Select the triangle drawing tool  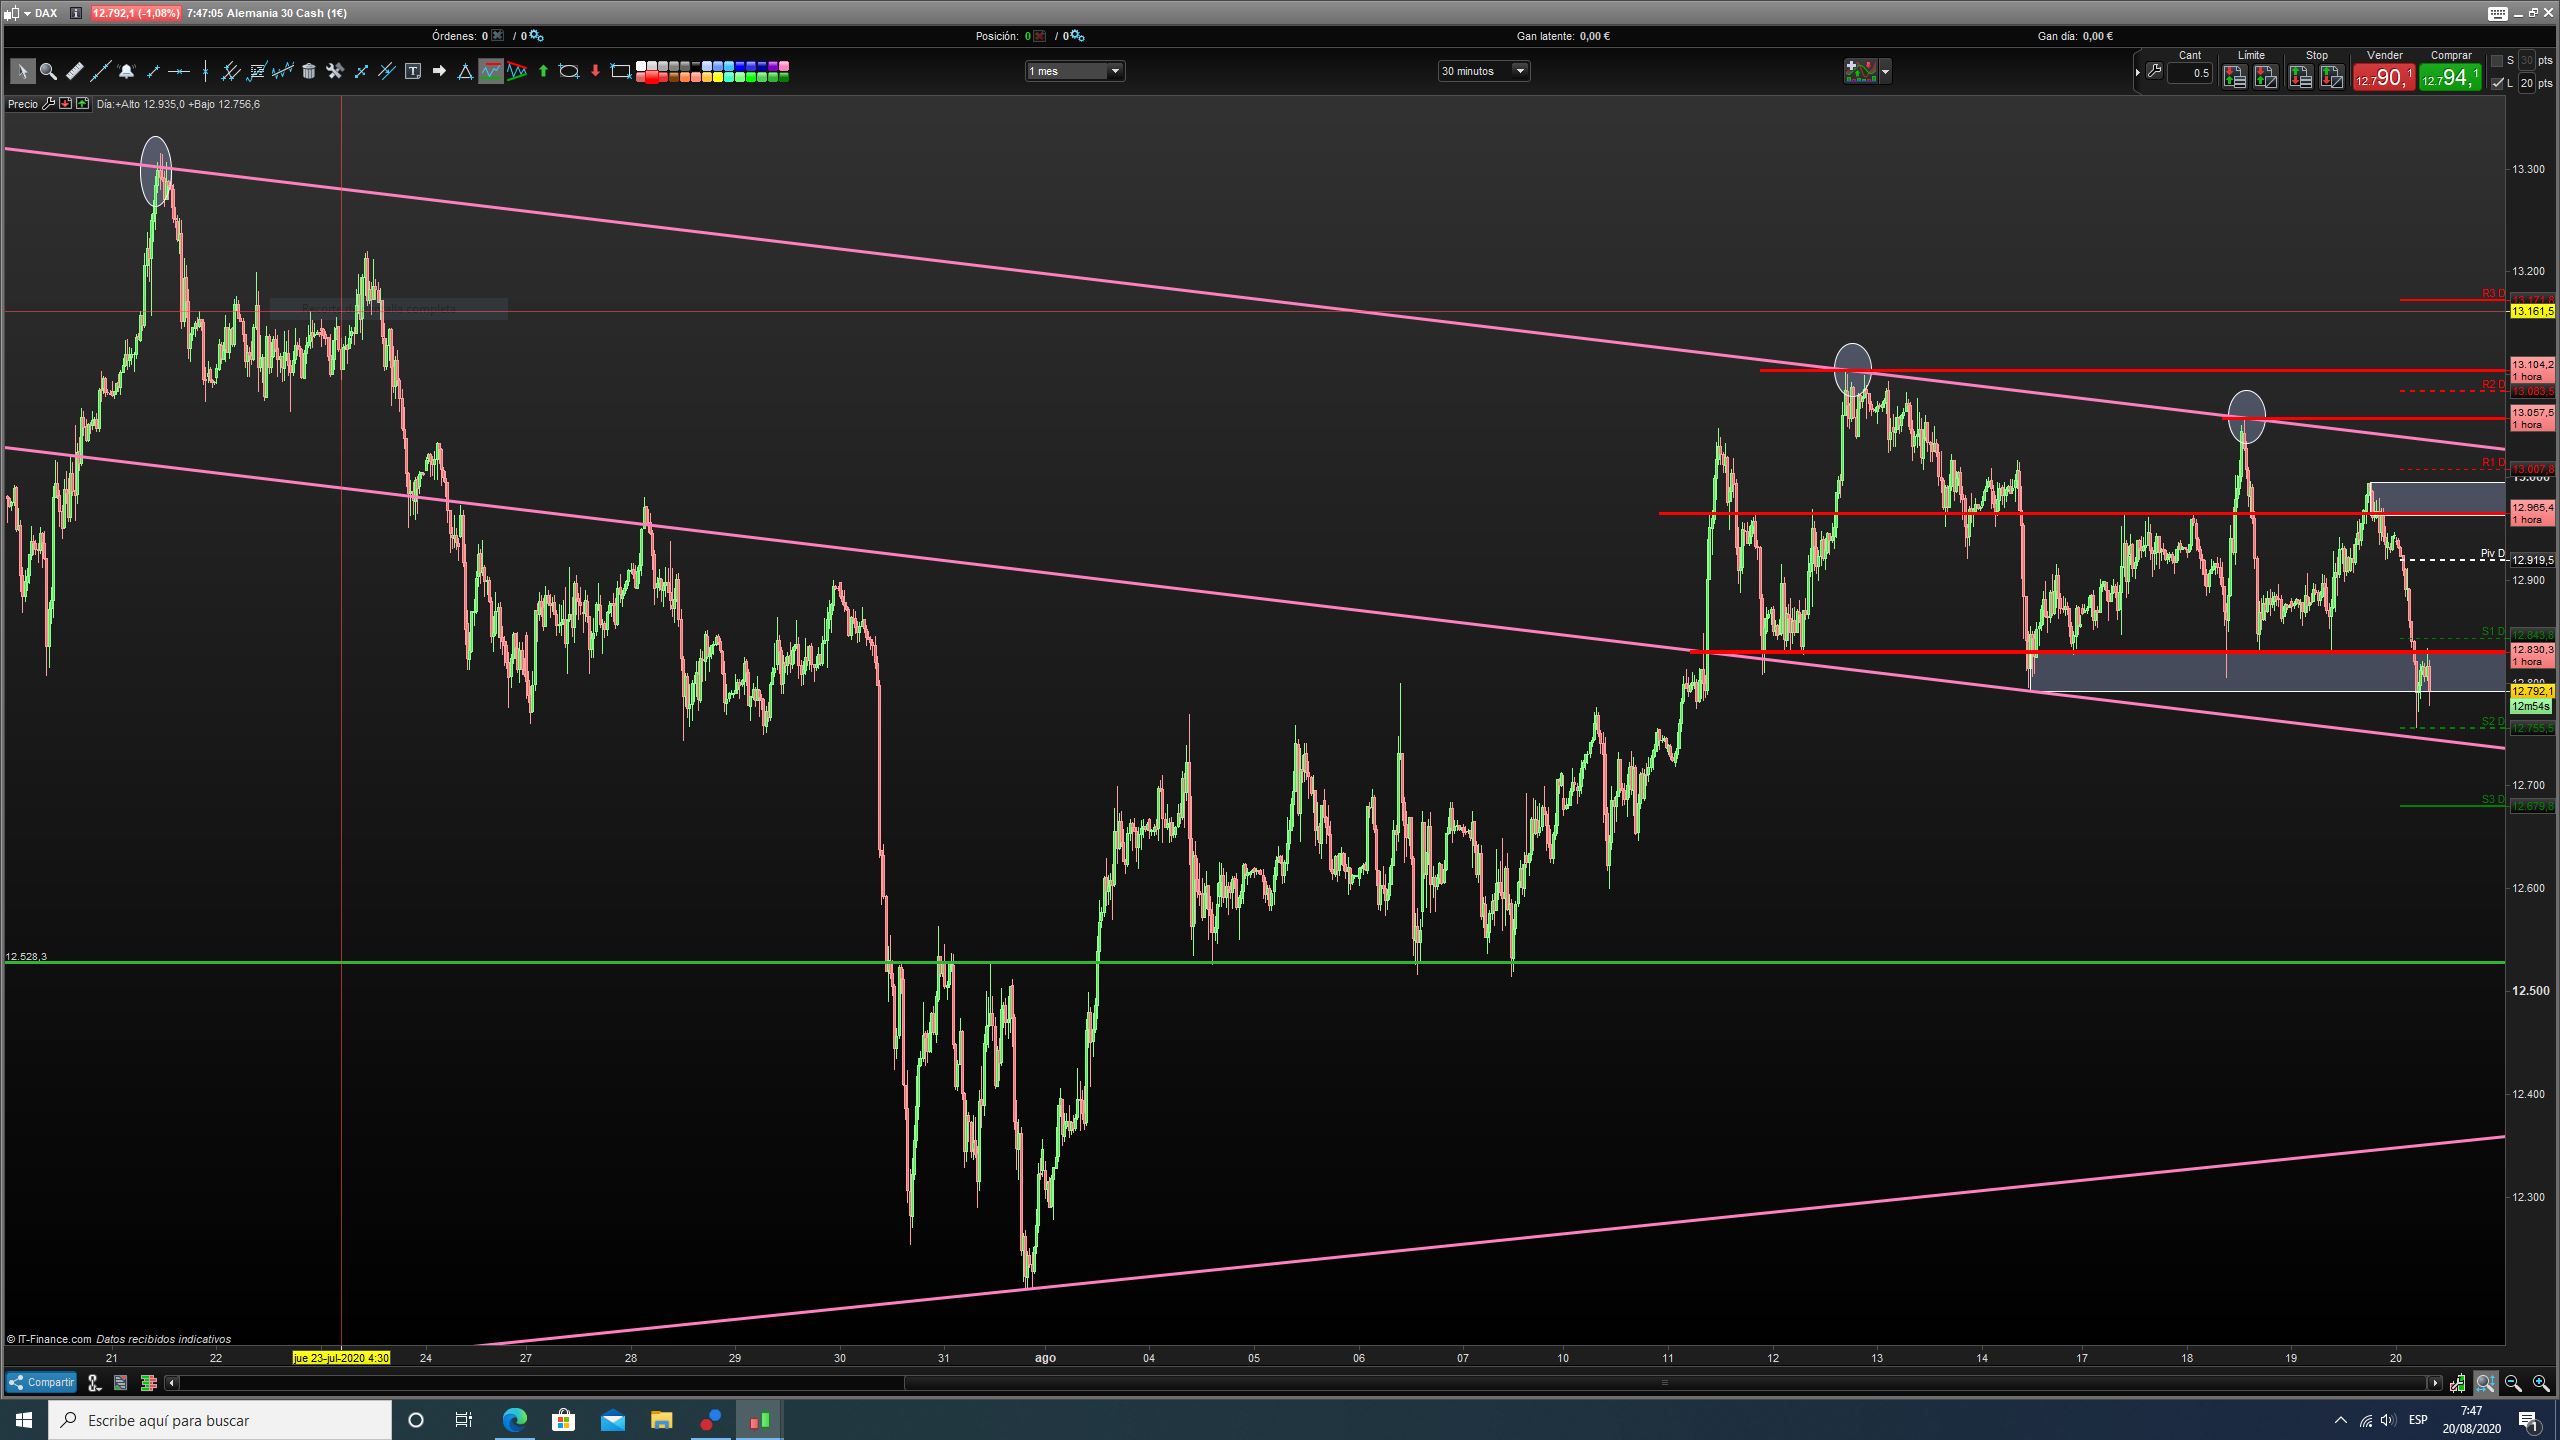click(465, 71)
